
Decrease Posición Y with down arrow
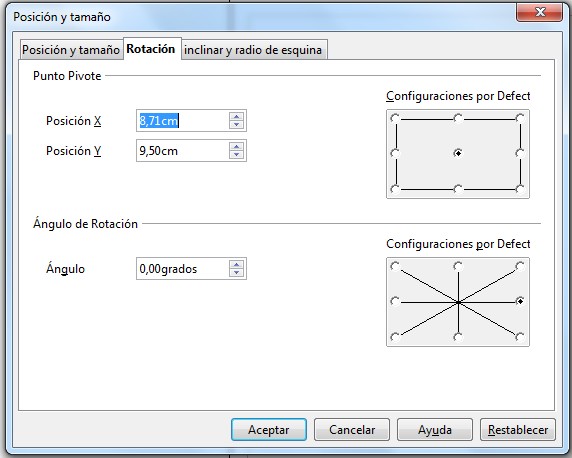[x=236, y=154]
